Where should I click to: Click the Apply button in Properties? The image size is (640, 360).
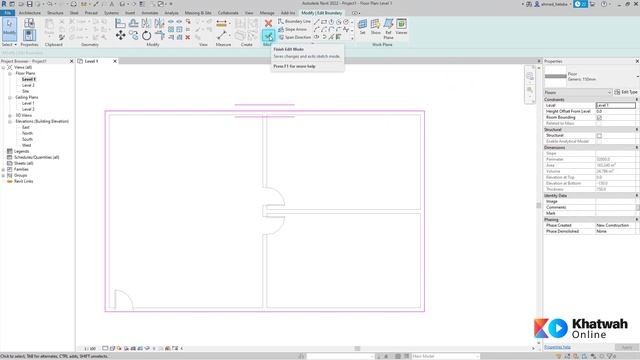point(627,347)
